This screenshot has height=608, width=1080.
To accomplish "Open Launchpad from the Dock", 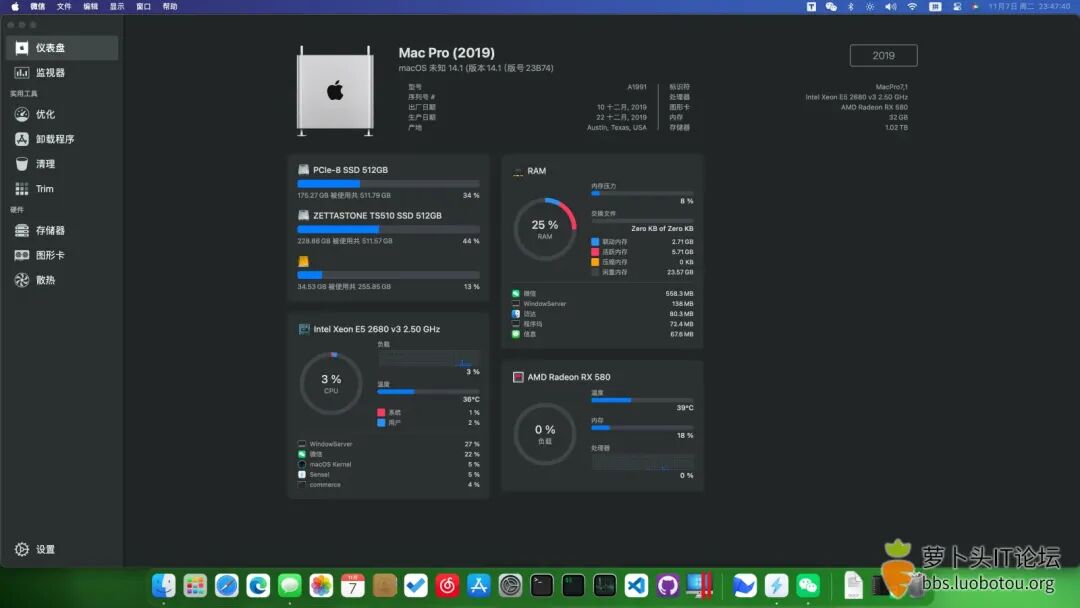I will pyautogui.click(x=195, y=586).
